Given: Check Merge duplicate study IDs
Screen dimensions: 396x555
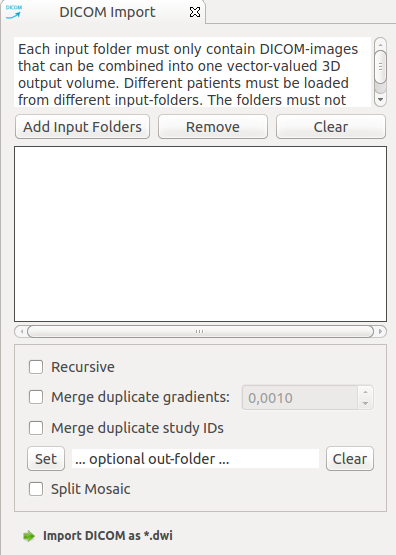Looking at the screenshot, I should (x=36, y=428).
